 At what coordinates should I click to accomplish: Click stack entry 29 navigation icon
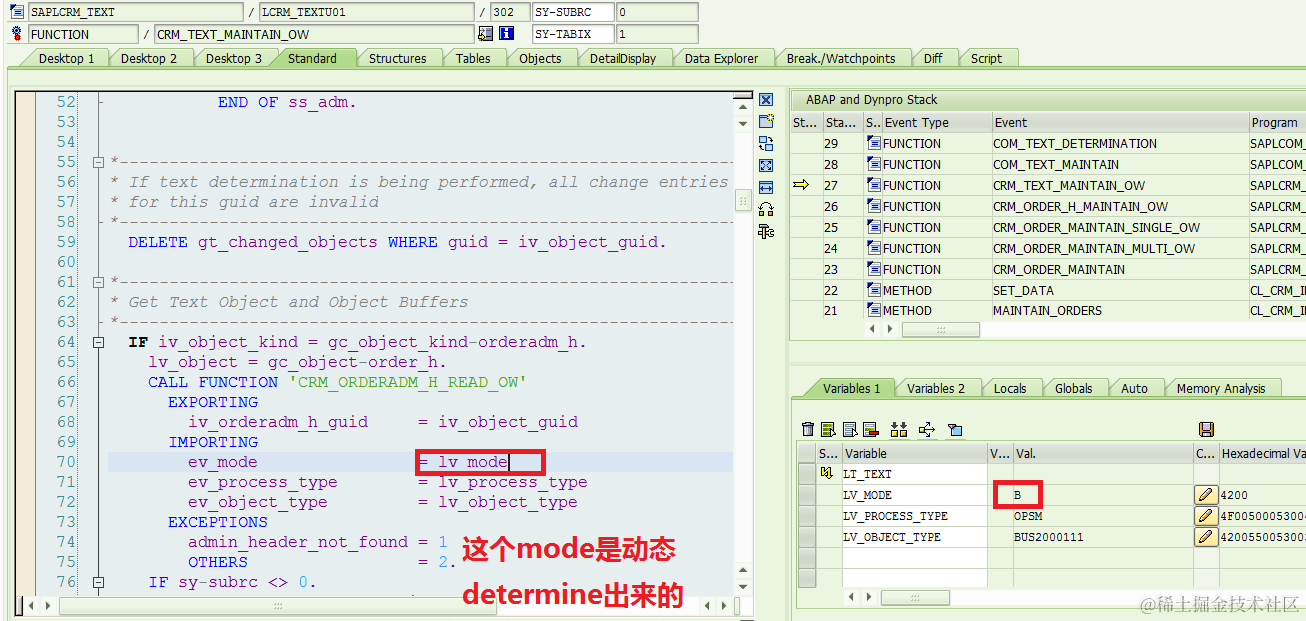click(874, 144)
